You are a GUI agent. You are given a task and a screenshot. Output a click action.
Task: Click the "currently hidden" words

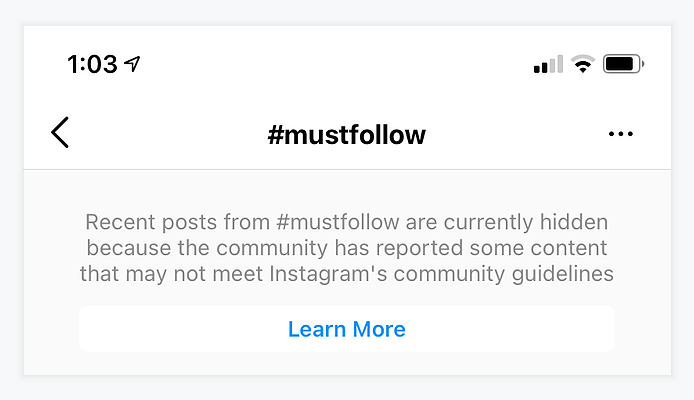coord(526,222)
